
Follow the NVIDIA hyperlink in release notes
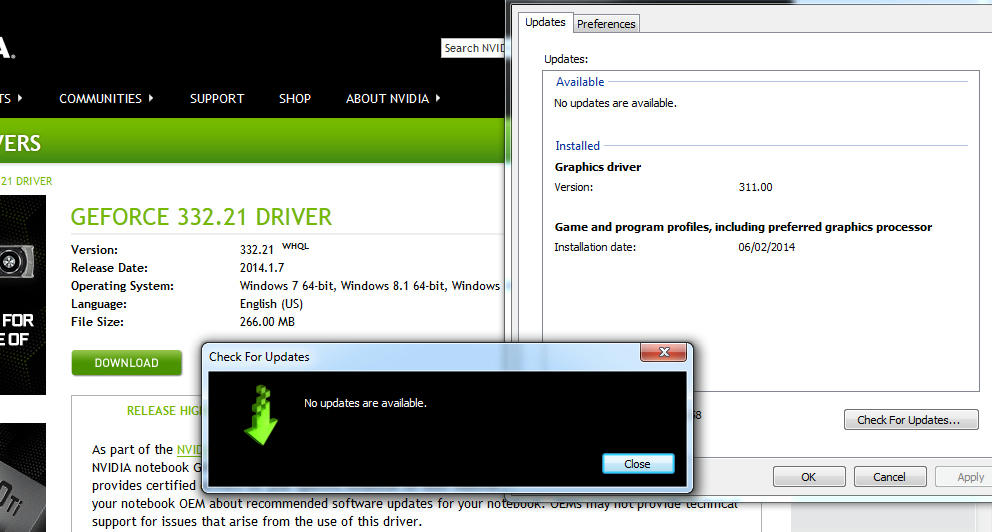[189, 450]
